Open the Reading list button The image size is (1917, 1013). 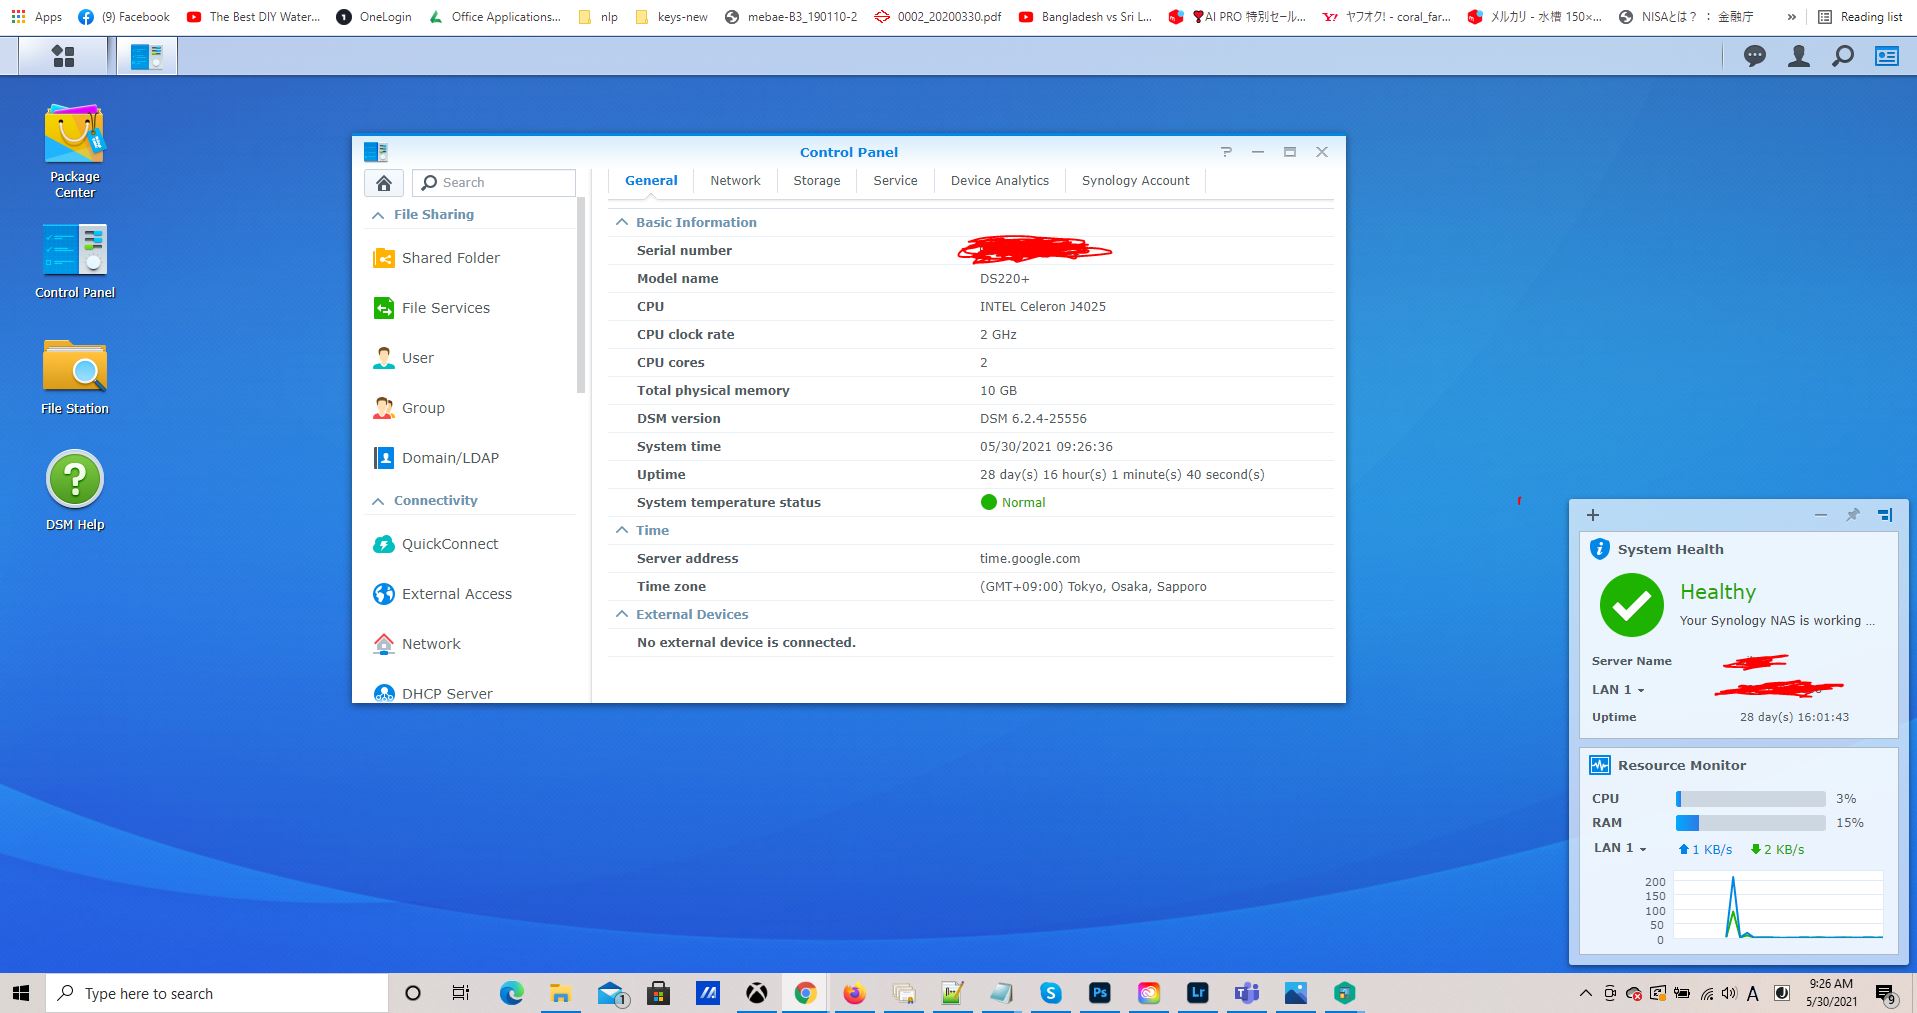(1860, 17)
